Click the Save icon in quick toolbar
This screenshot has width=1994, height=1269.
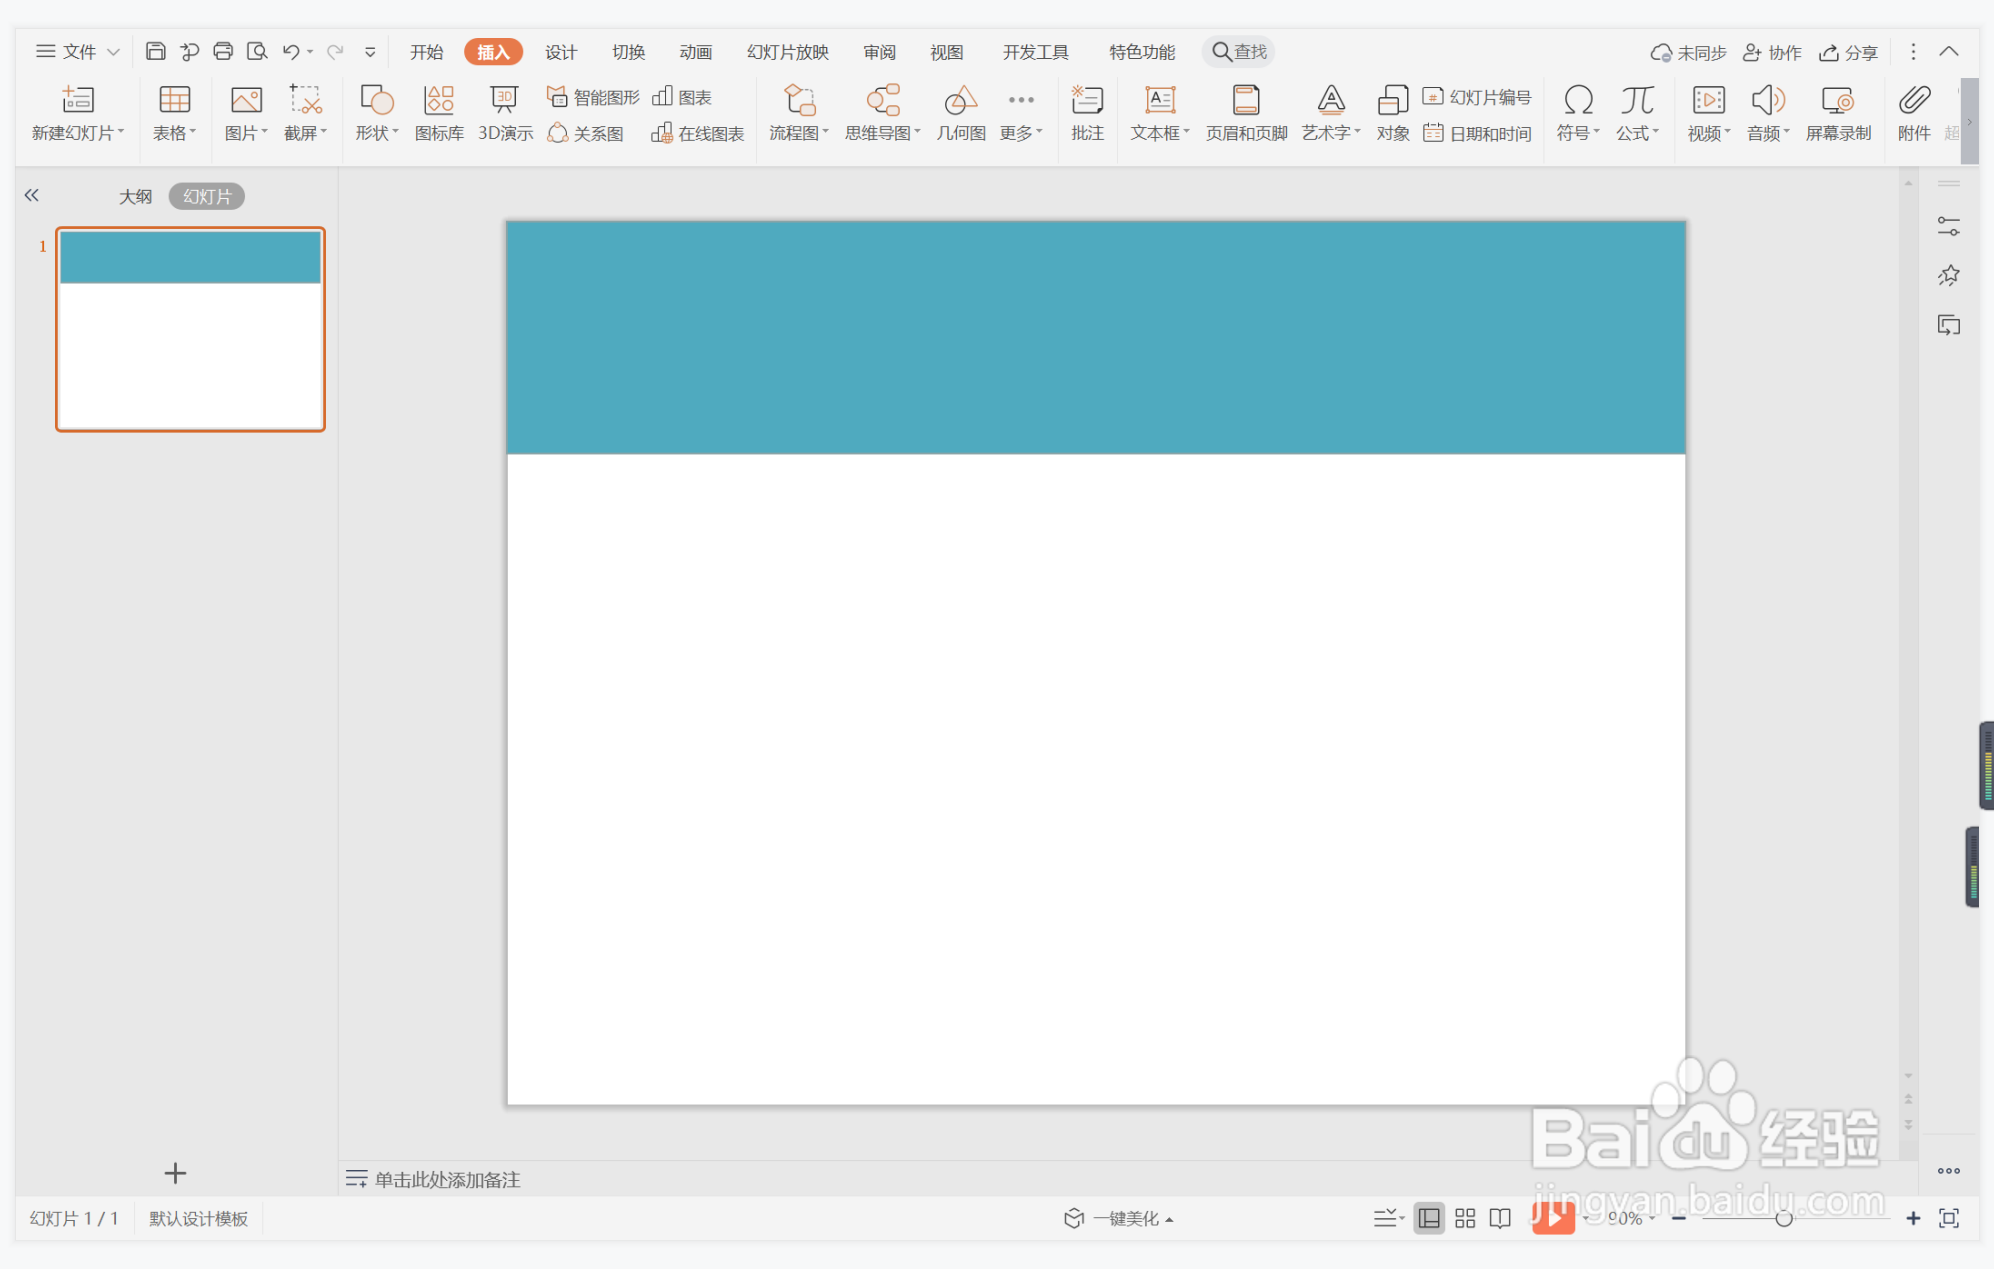click(x=155, y=51)
